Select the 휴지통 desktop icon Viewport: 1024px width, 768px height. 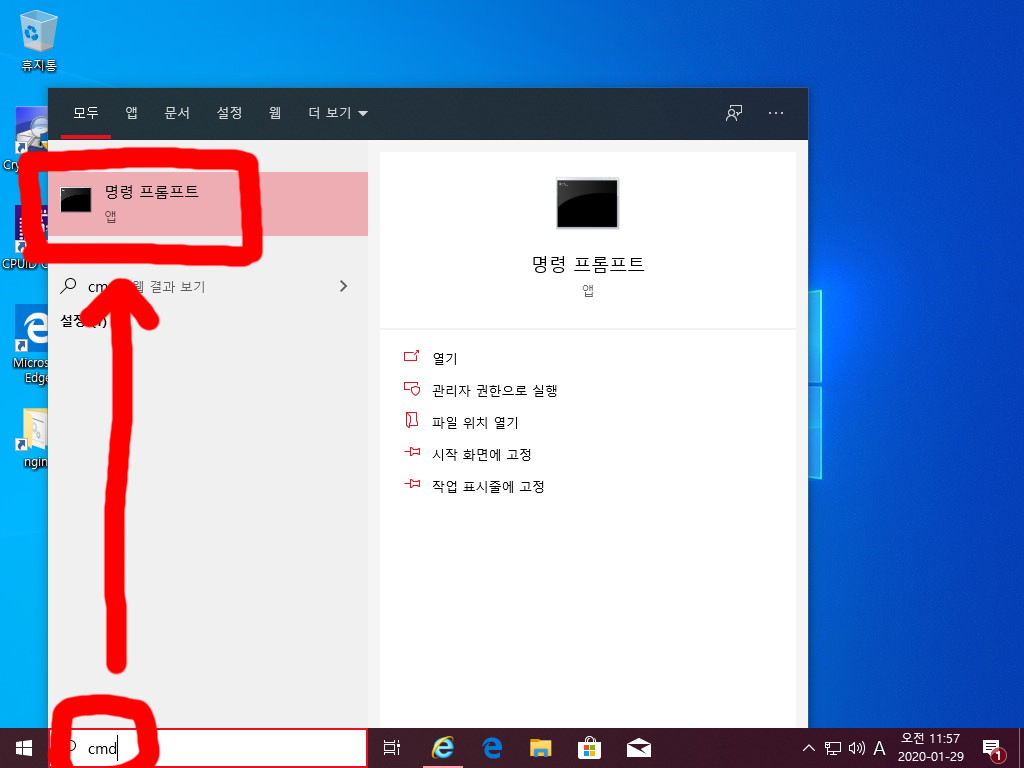coord(39,40)
